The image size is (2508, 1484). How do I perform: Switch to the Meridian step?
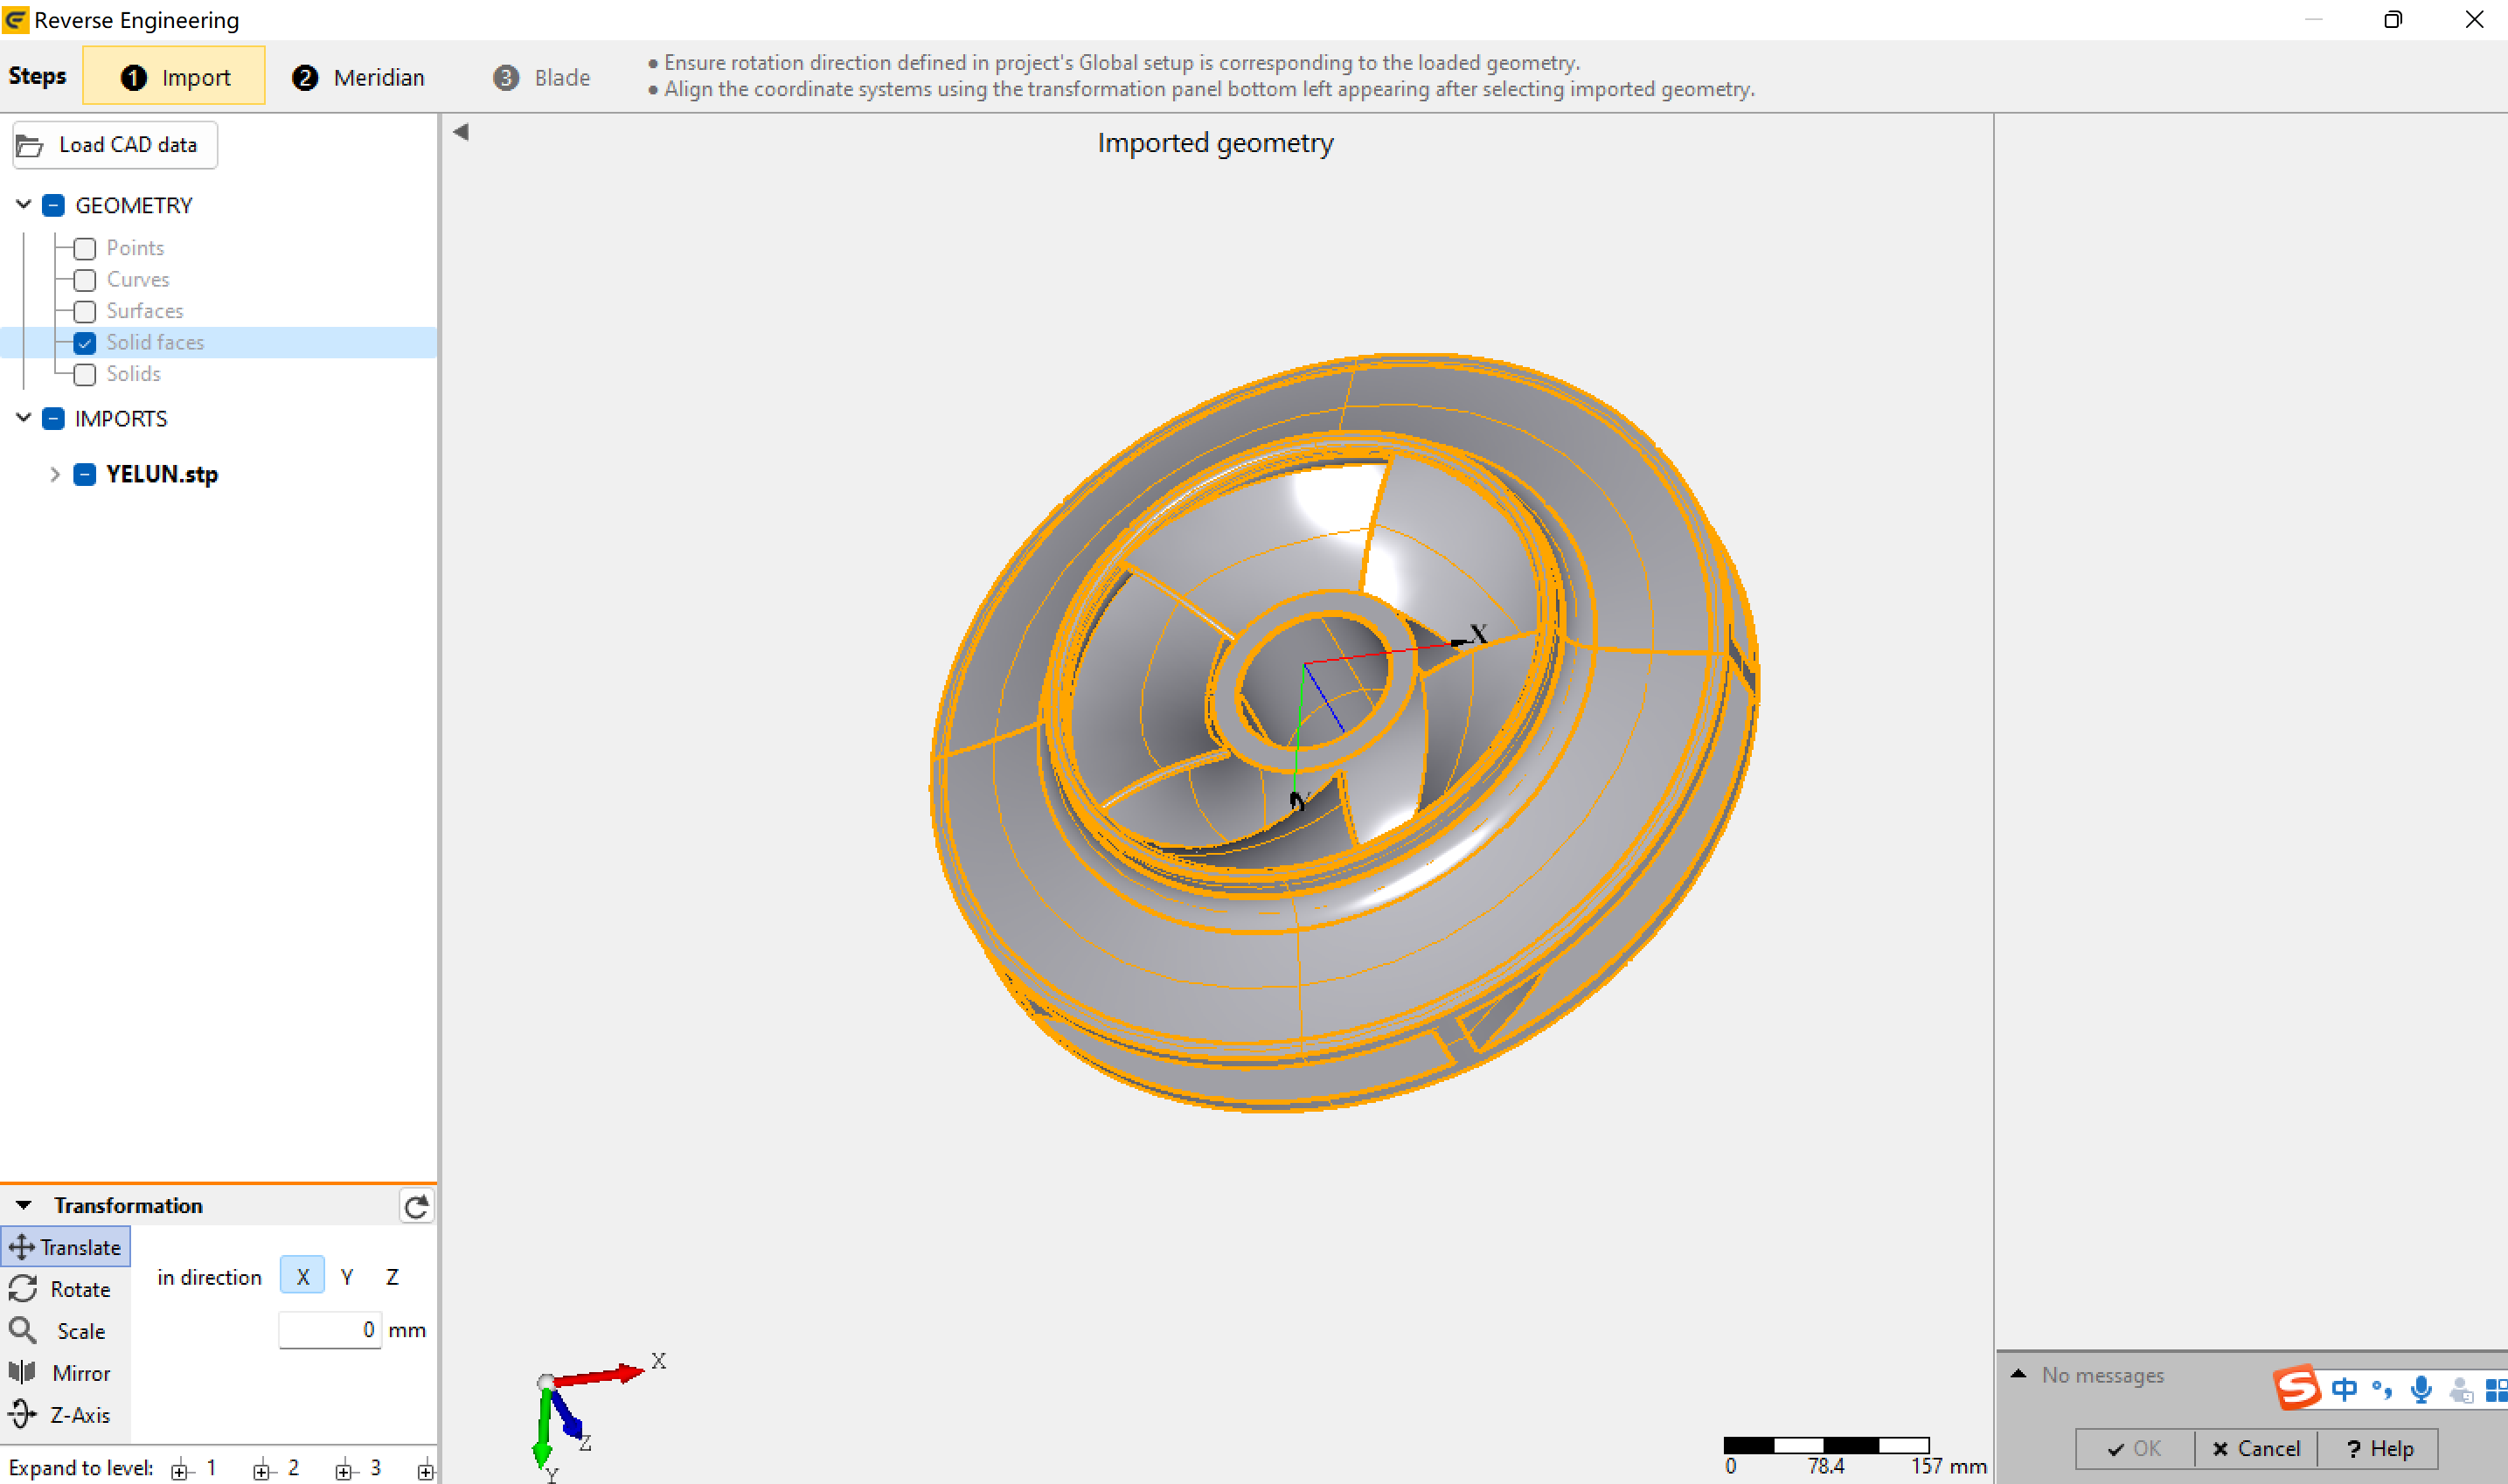point(358,77)
